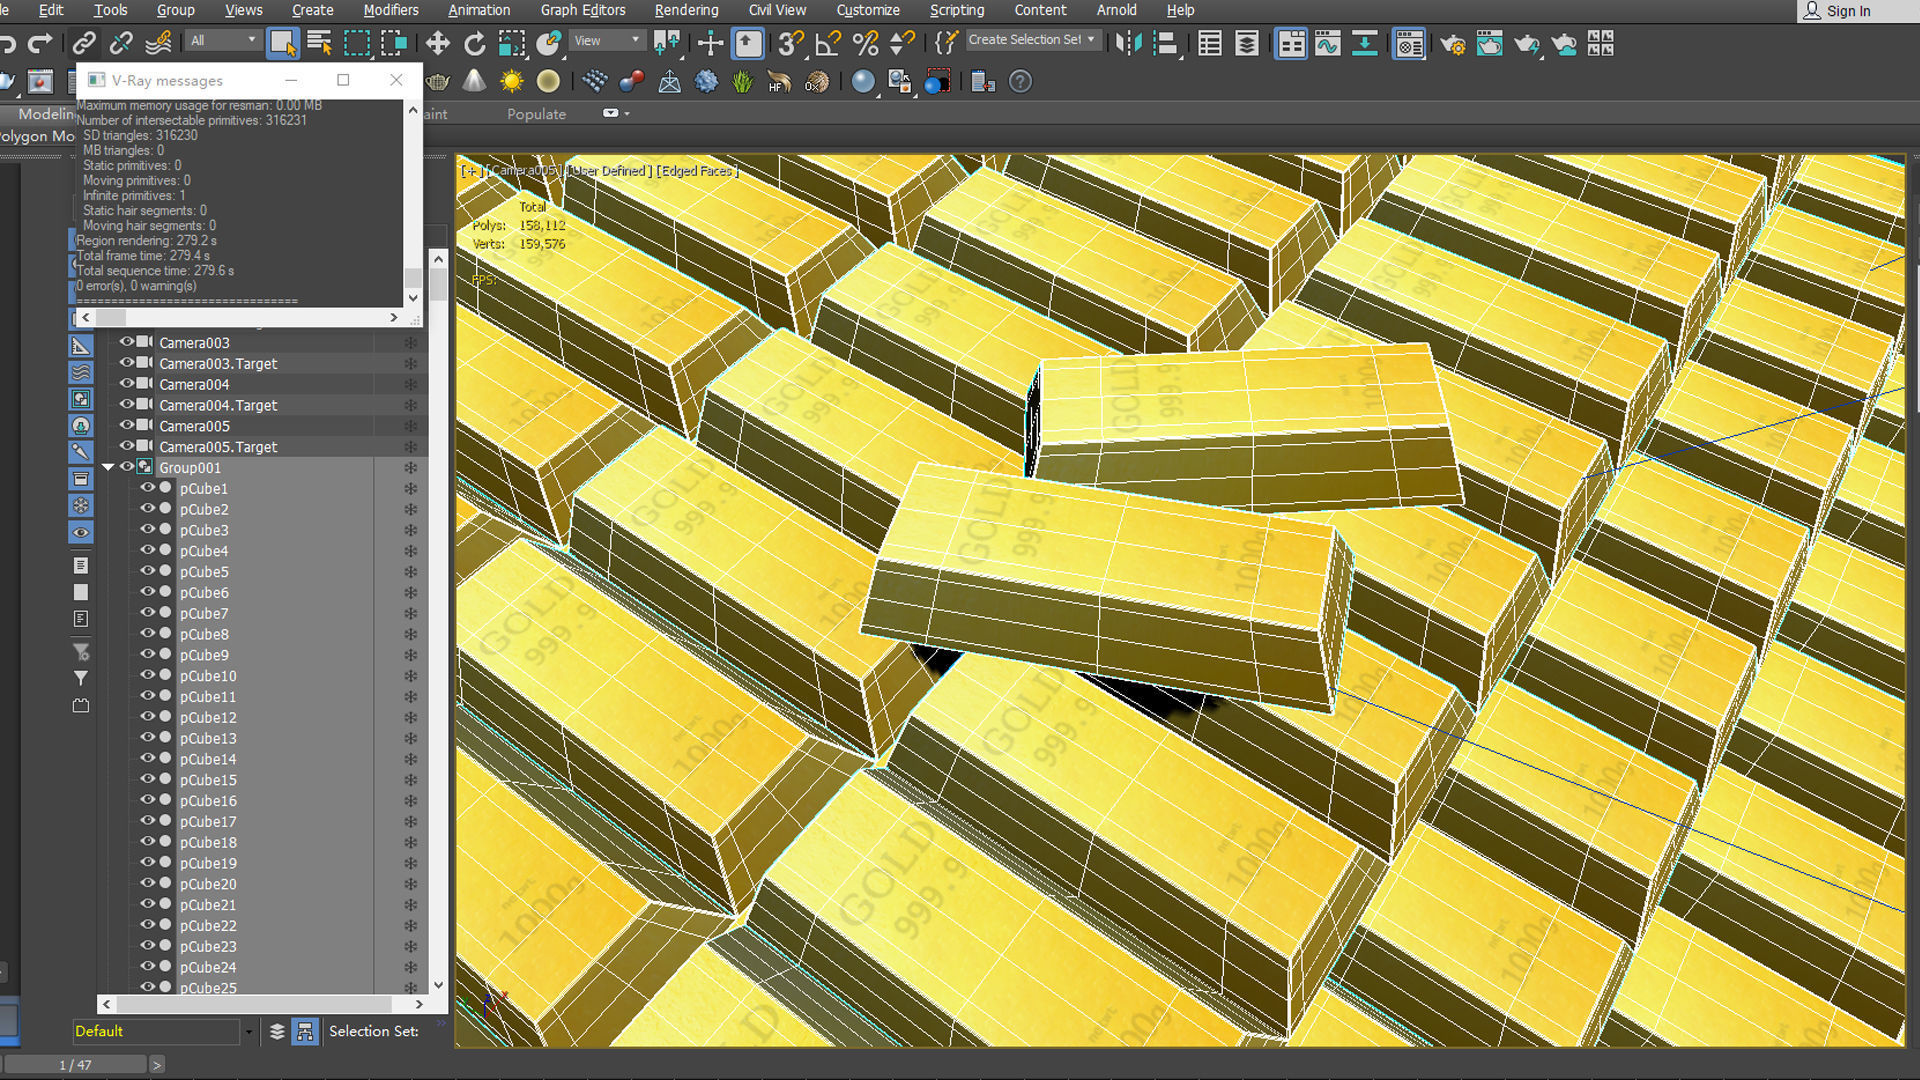Open the View coordinate system dropdown
The image size is (1920, 1080).
click(x=607, y=40)
